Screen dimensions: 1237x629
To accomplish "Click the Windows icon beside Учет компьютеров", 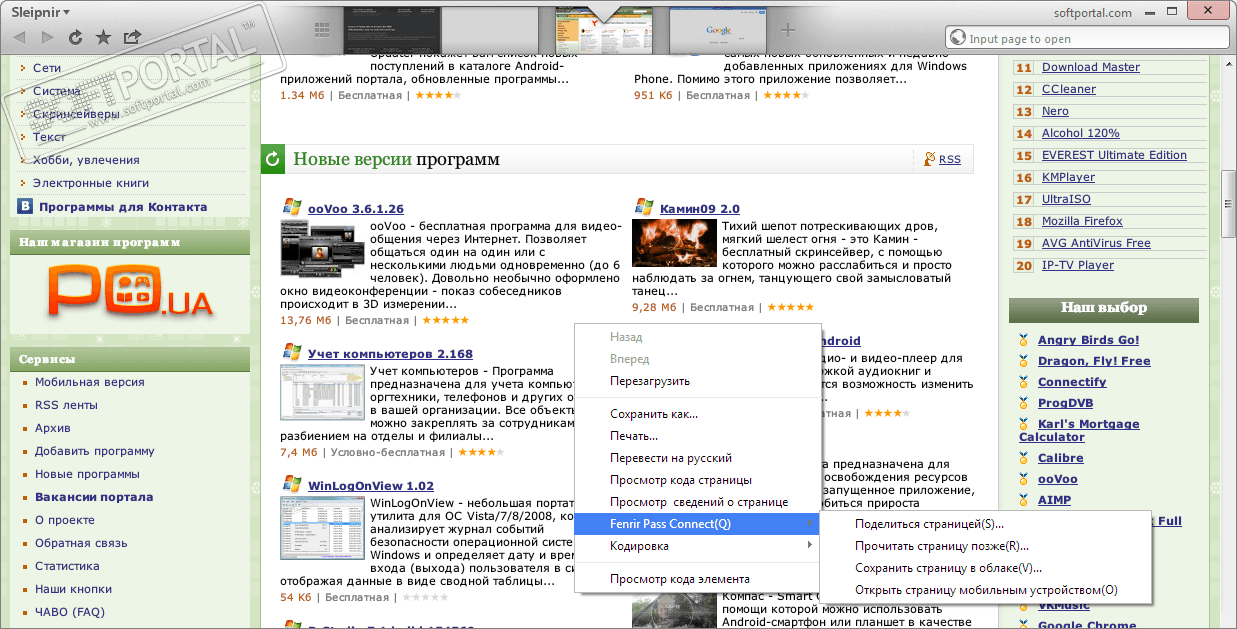I will point(292,352).
